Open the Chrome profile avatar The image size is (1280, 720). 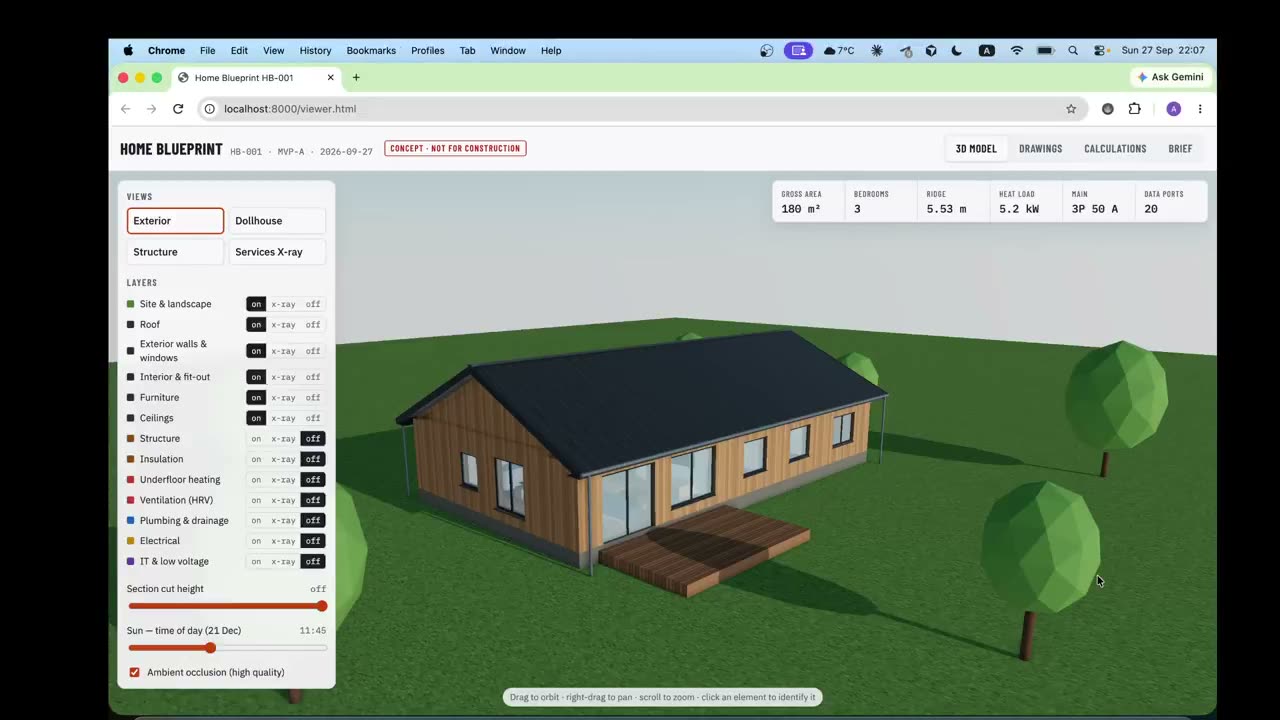click(x=1174, y=109)
